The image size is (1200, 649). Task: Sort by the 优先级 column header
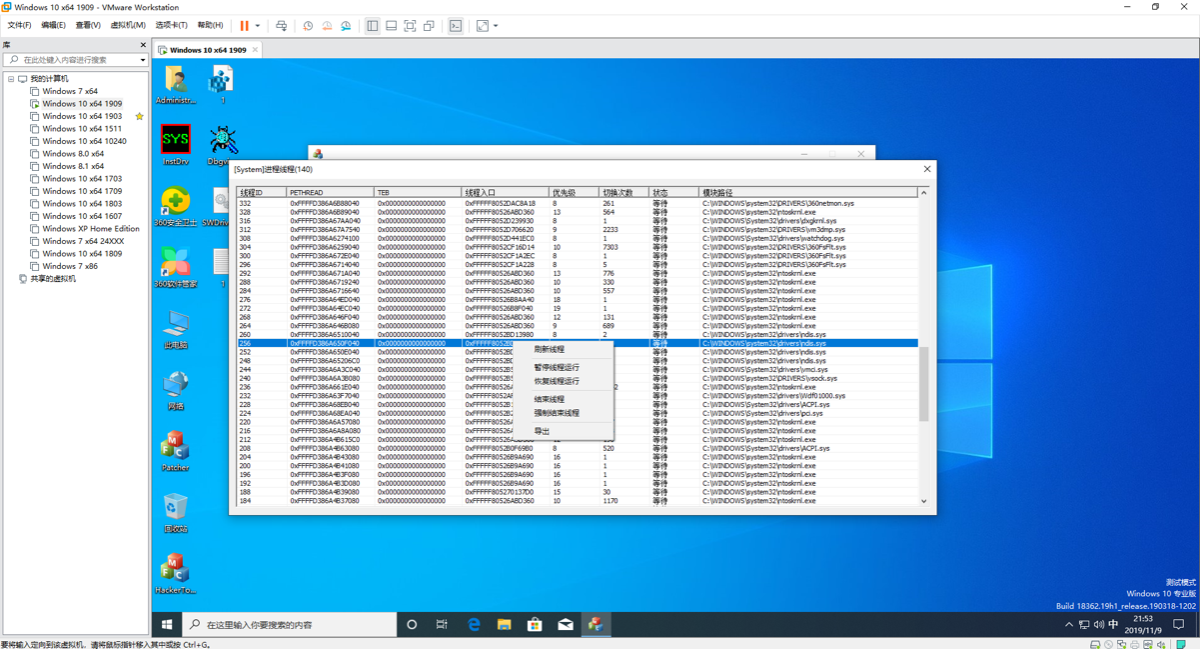click(574, 192)
